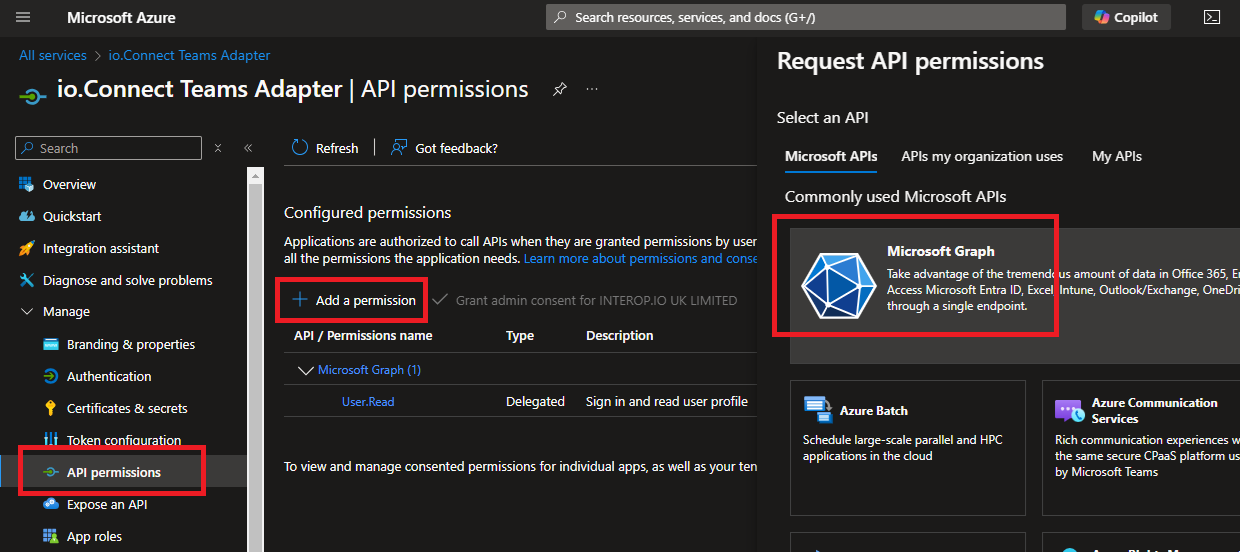Collapse the Microsoft Graph (1) permissions group
The width and height of the screenshot is (1240, 552).
click(x=305, y=370)
